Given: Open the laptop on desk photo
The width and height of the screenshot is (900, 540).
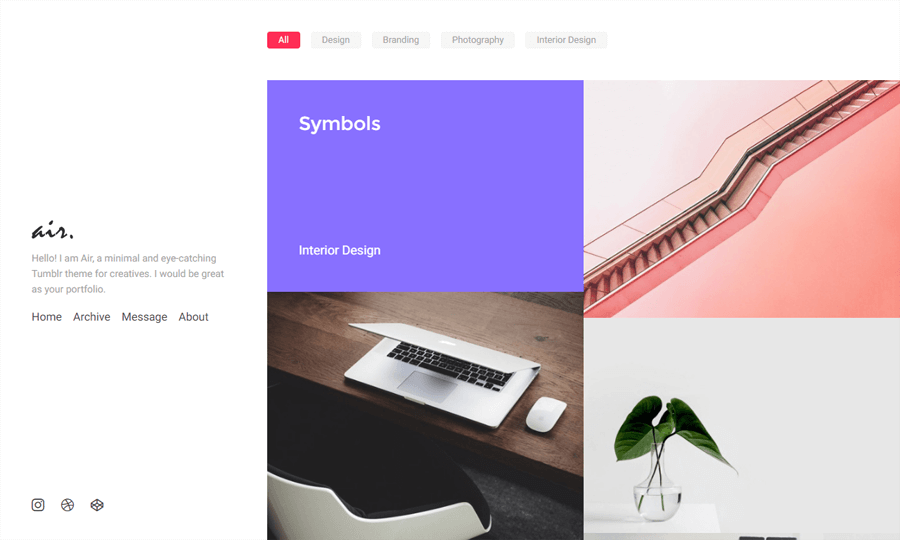Looking at the screenshot, I should [x=425, y=416].
